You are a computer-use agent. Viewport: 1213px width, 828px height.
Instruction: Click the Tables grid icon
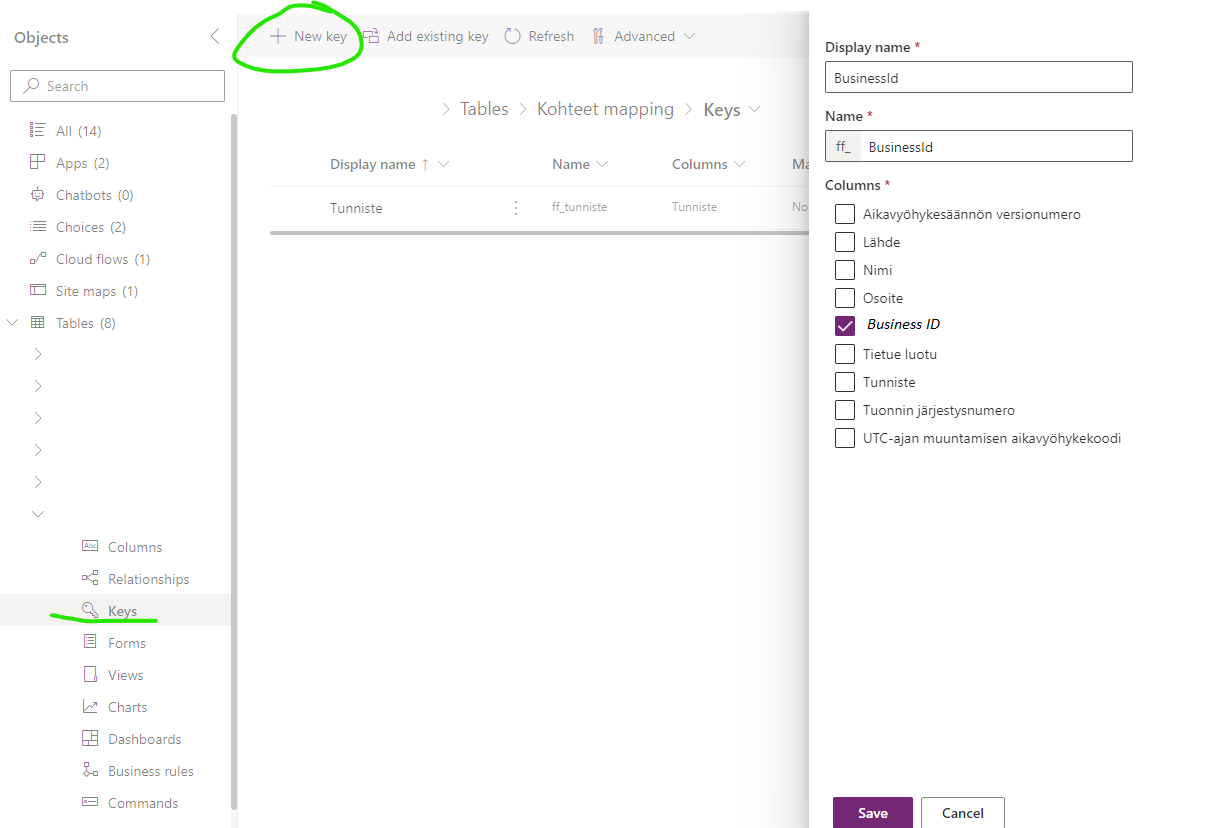pyautogui.click(x=38, y=323)
